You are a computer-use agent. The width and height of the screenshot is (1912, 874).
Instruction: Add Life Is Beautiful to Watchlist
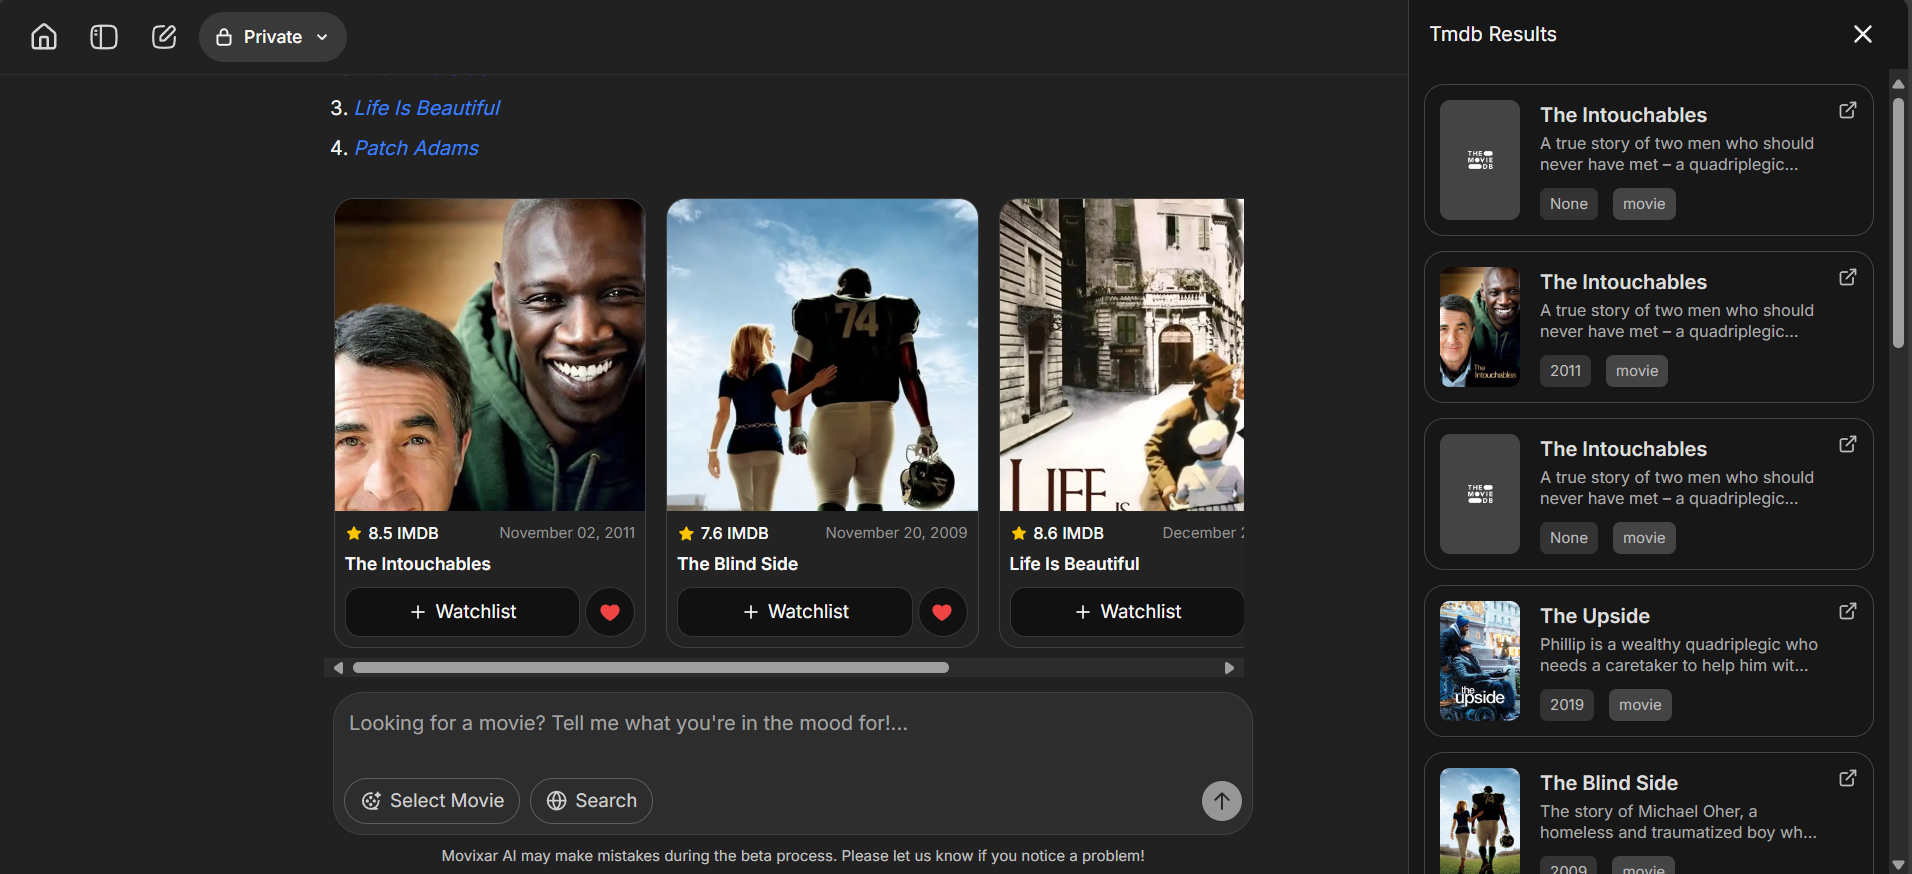(x=1127, y=612)
